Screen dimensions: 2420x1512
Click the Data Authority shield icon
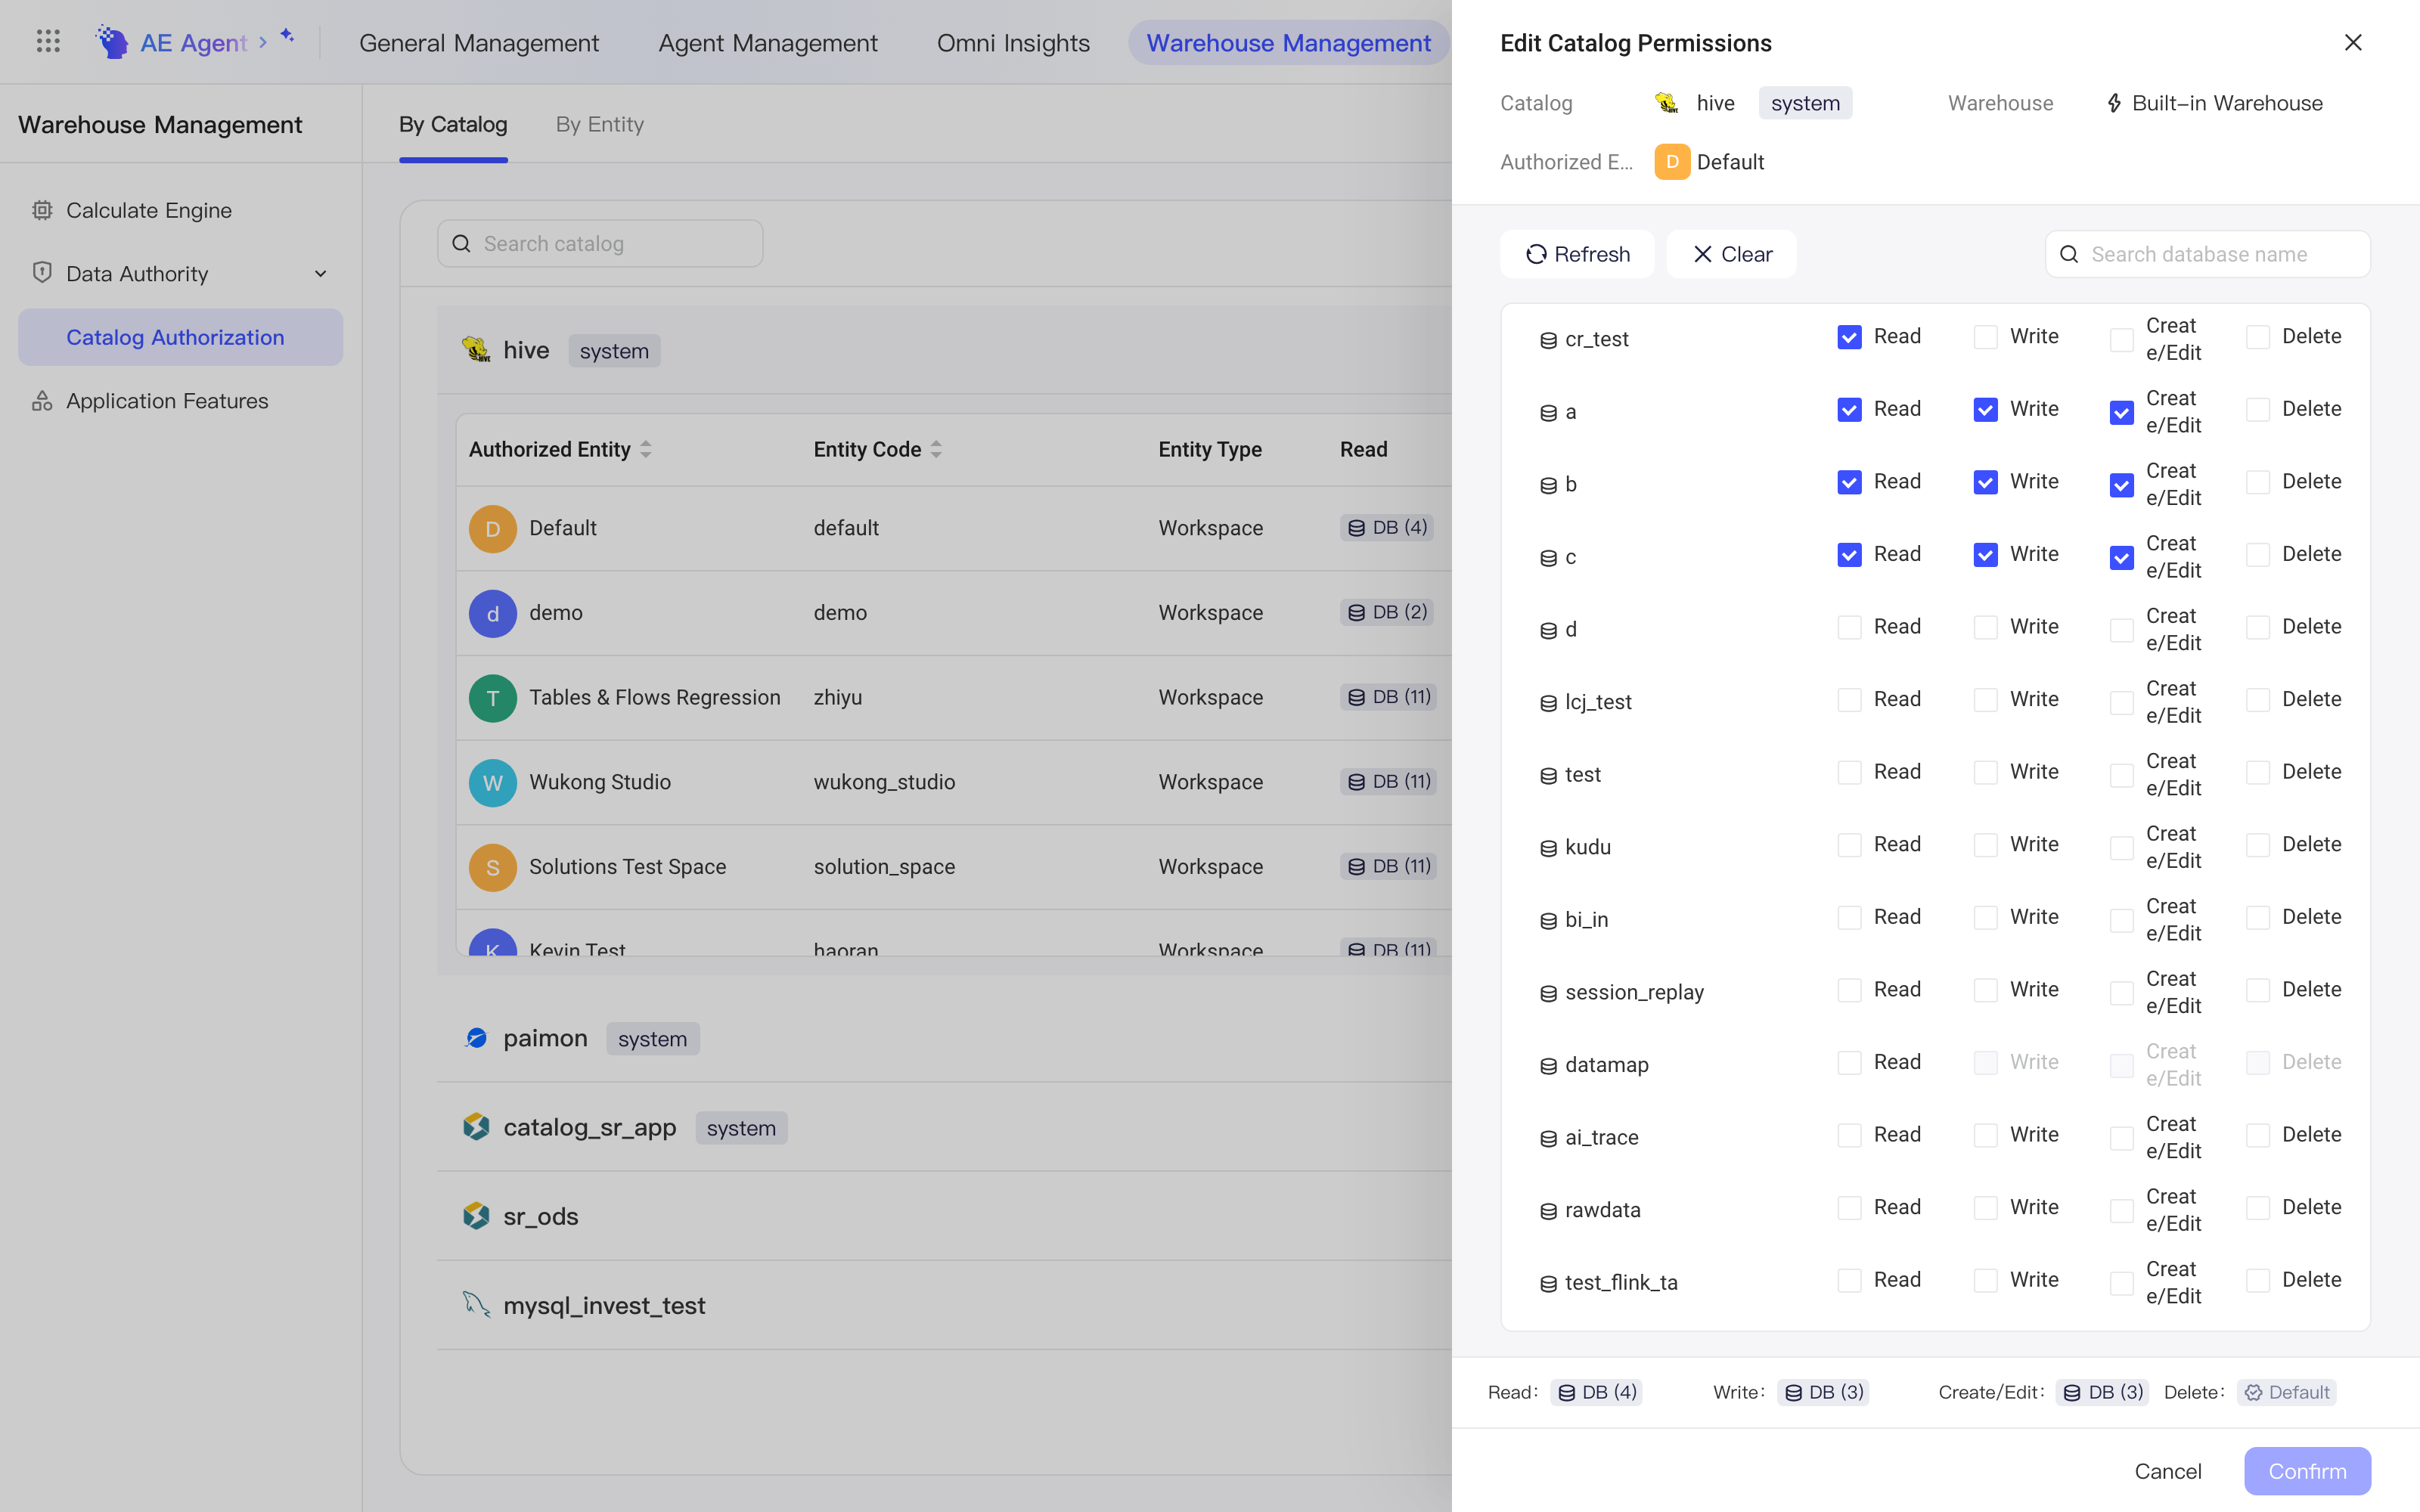point(42,273)
